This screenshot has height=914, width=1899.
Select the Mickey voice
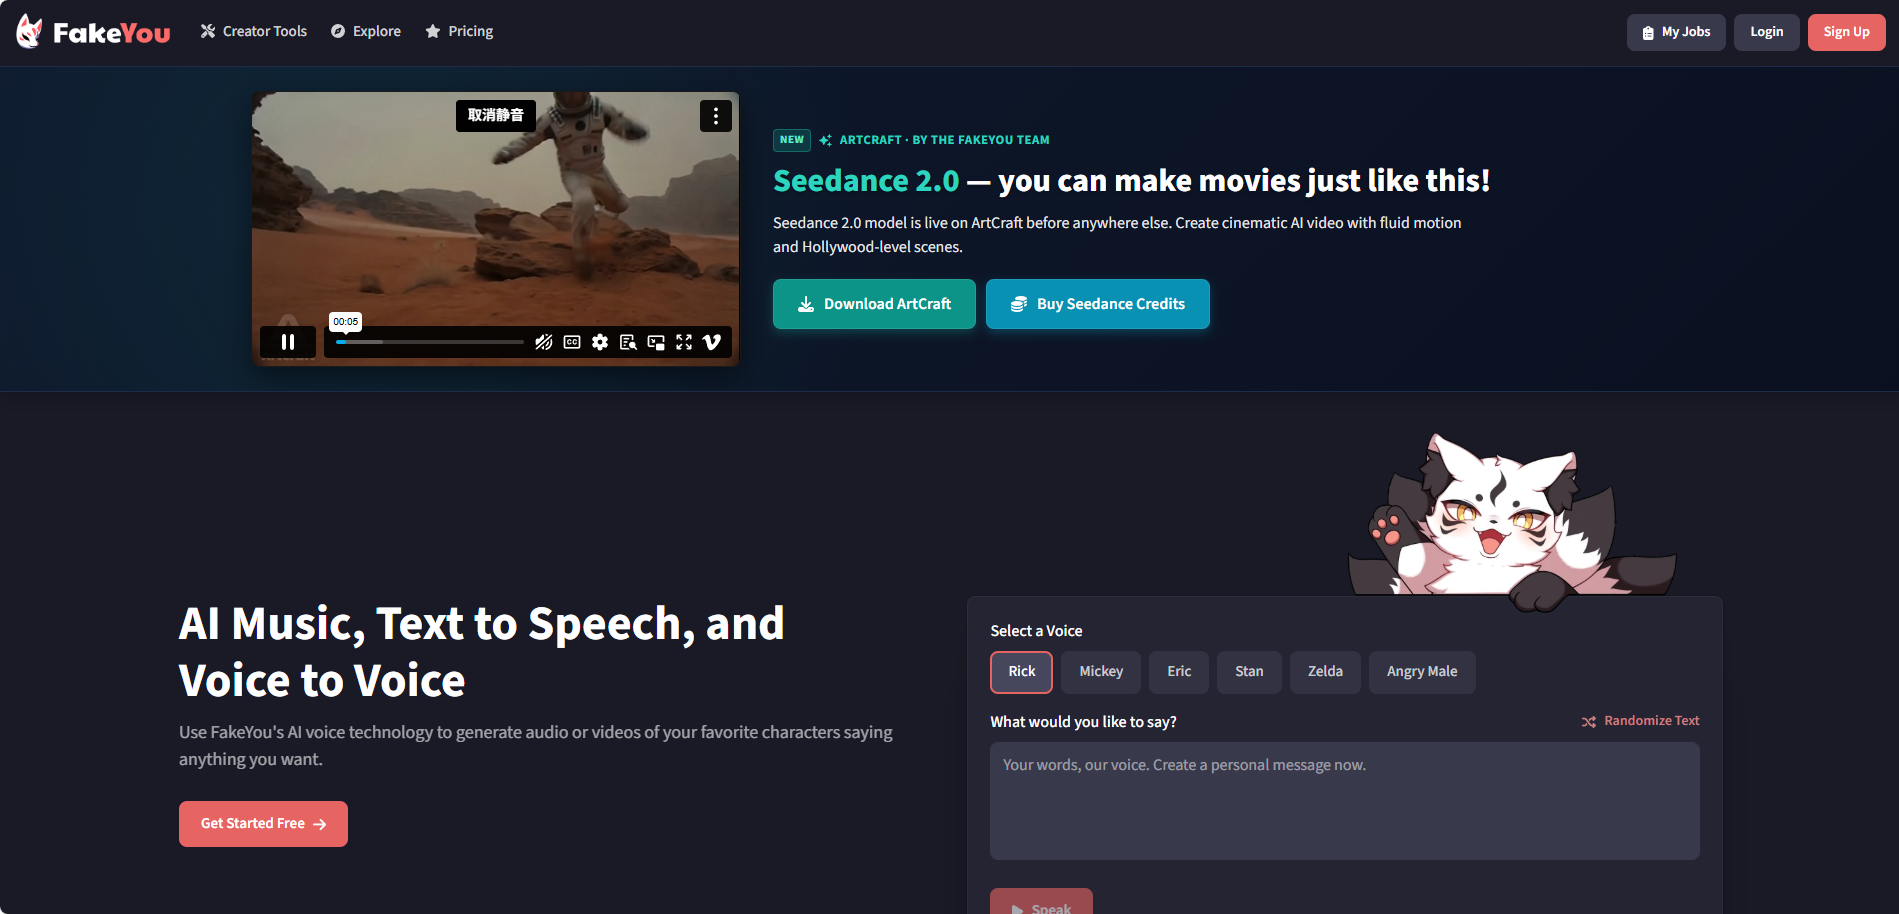coord(1101,672)
